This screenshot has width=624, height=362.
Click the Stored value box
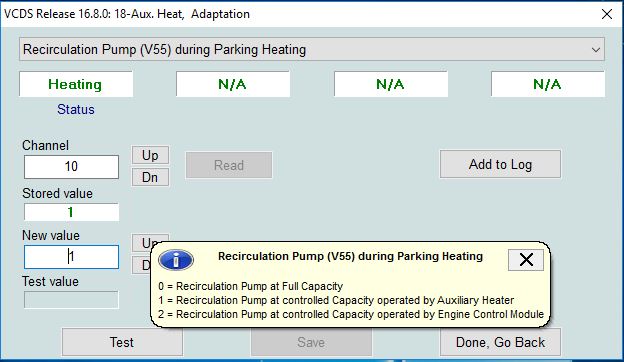click(x=71, y=212)
